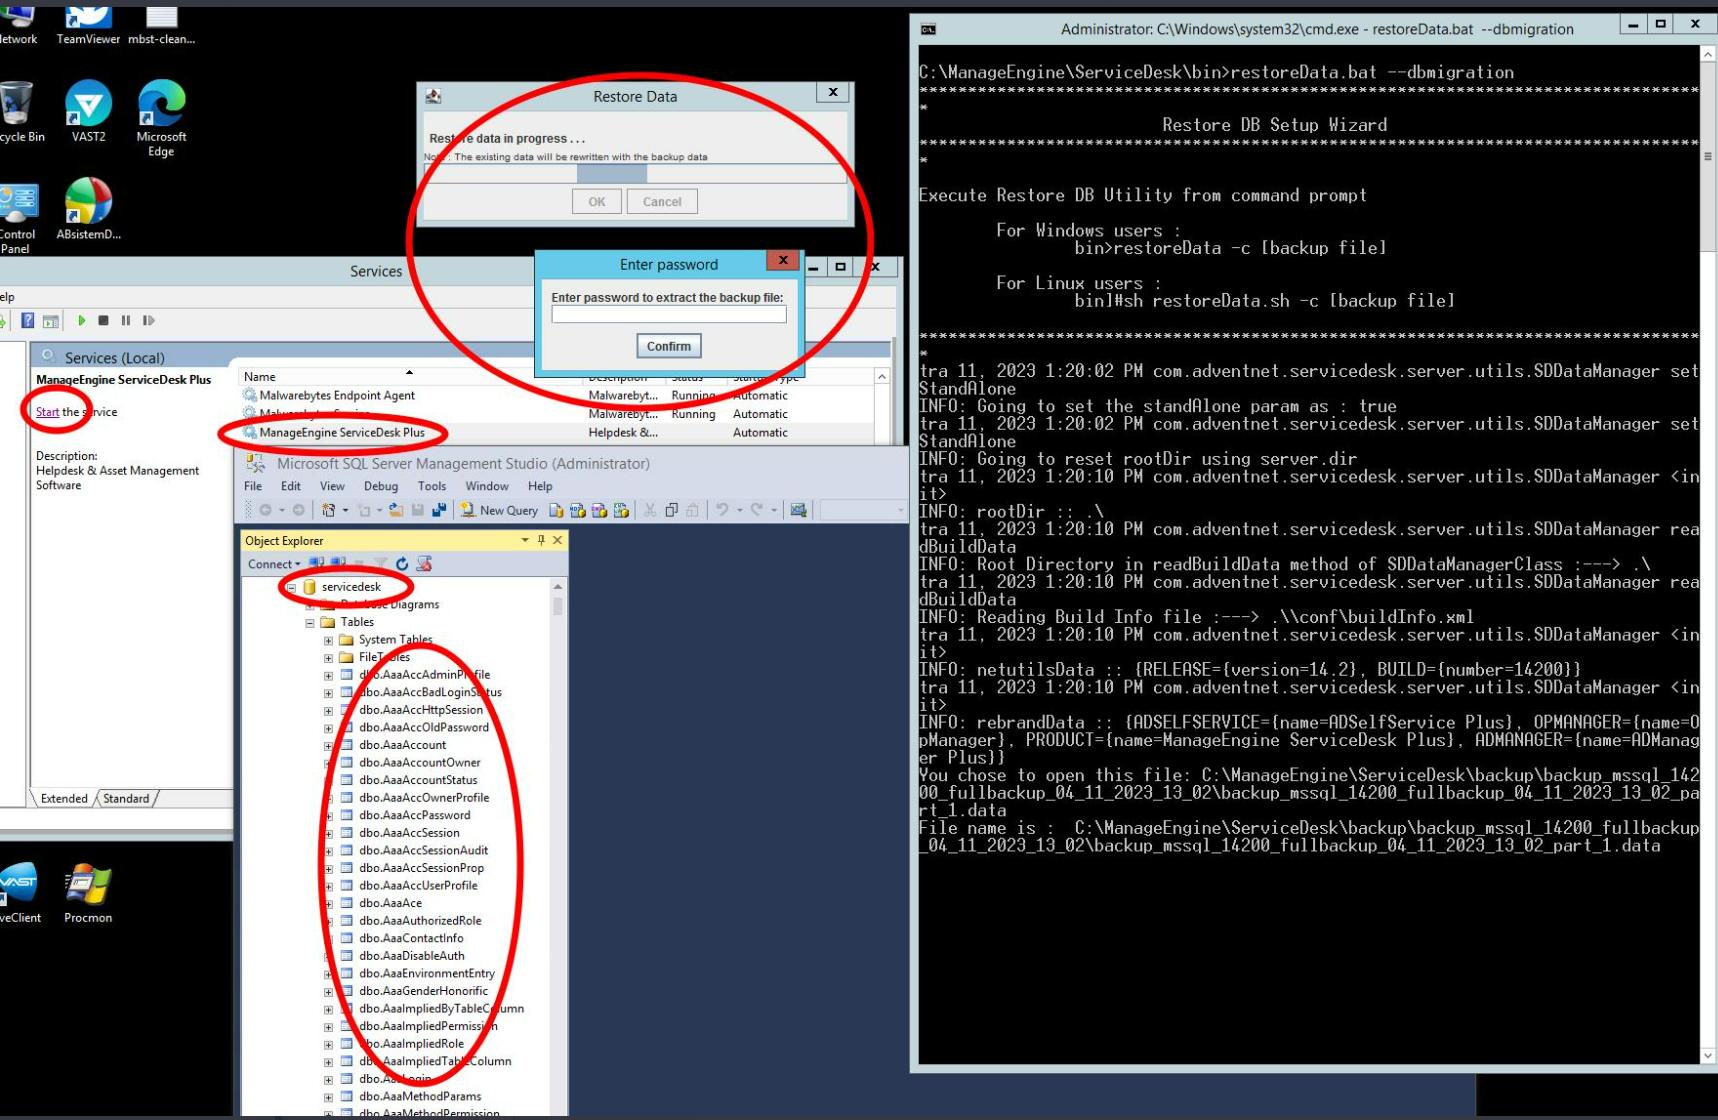Viewport: 1718px width, 1120px height.
Task: Switch to Extended tab in Services
Action: click(64, 798)
